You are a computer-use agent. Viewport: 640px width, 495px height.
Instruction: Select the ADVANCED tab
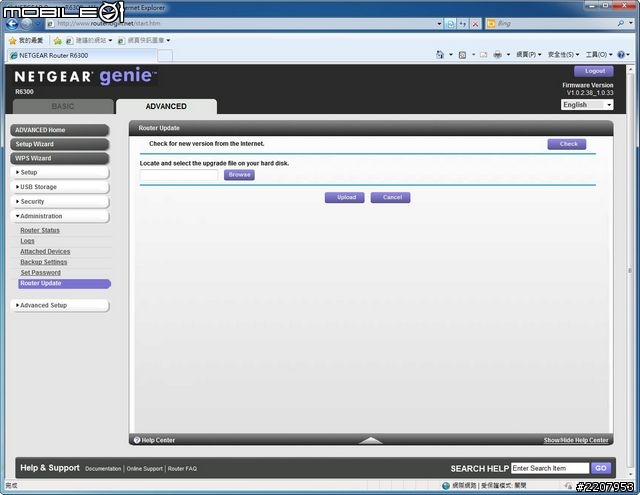(x=166, y=107)
